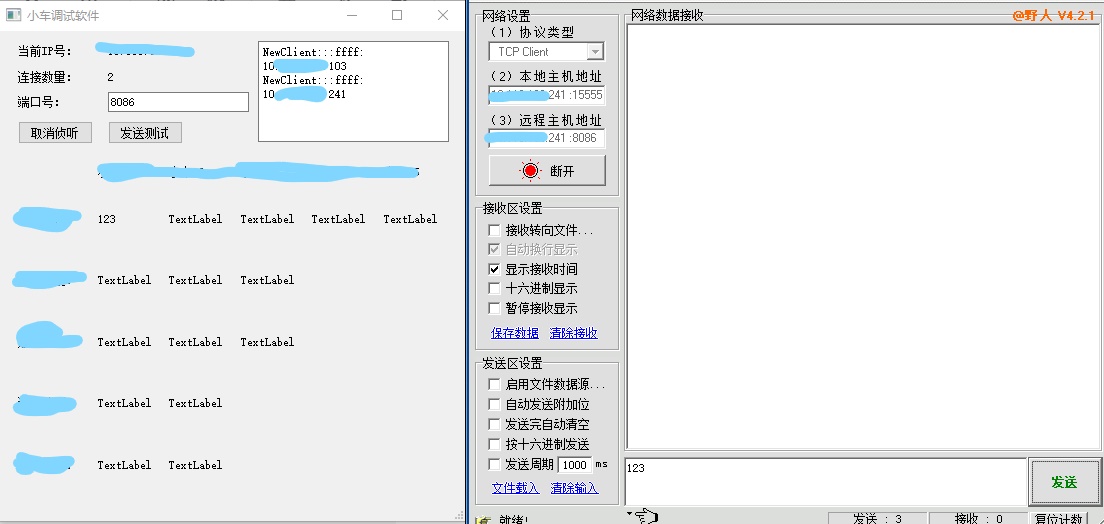Close the 小车调试软件 window
This screenshot has height=524, width=1104.
coord(443,15)
